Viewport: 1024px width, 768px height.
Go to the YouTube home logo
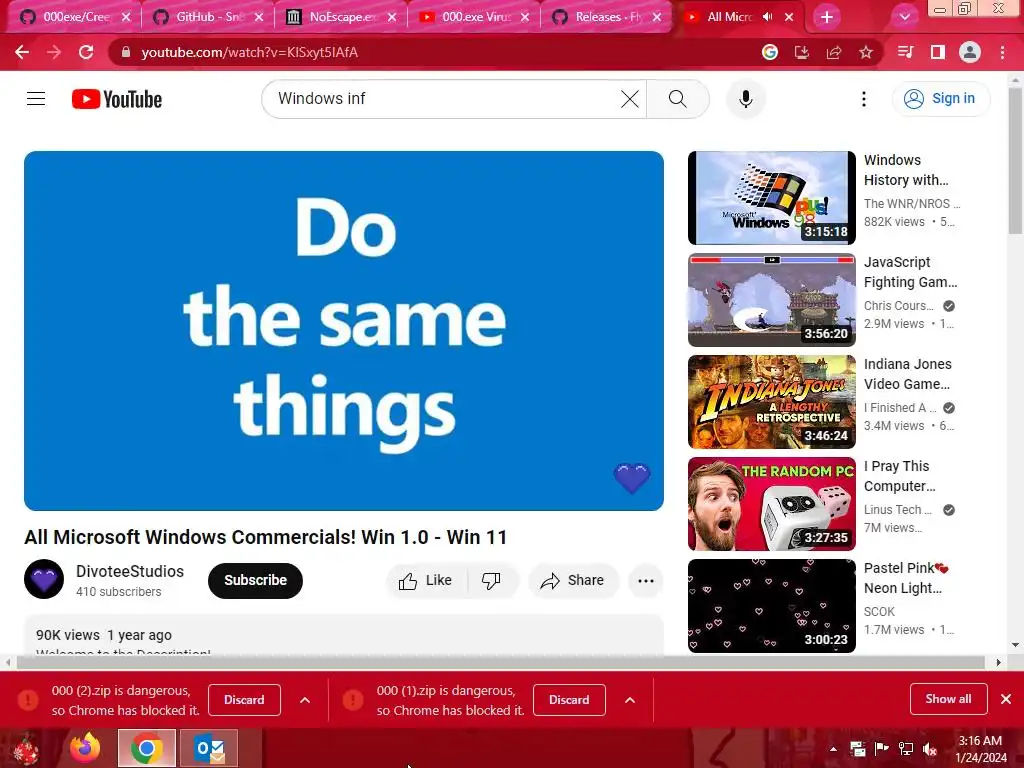pyautogui.click(x=117, y=99)
